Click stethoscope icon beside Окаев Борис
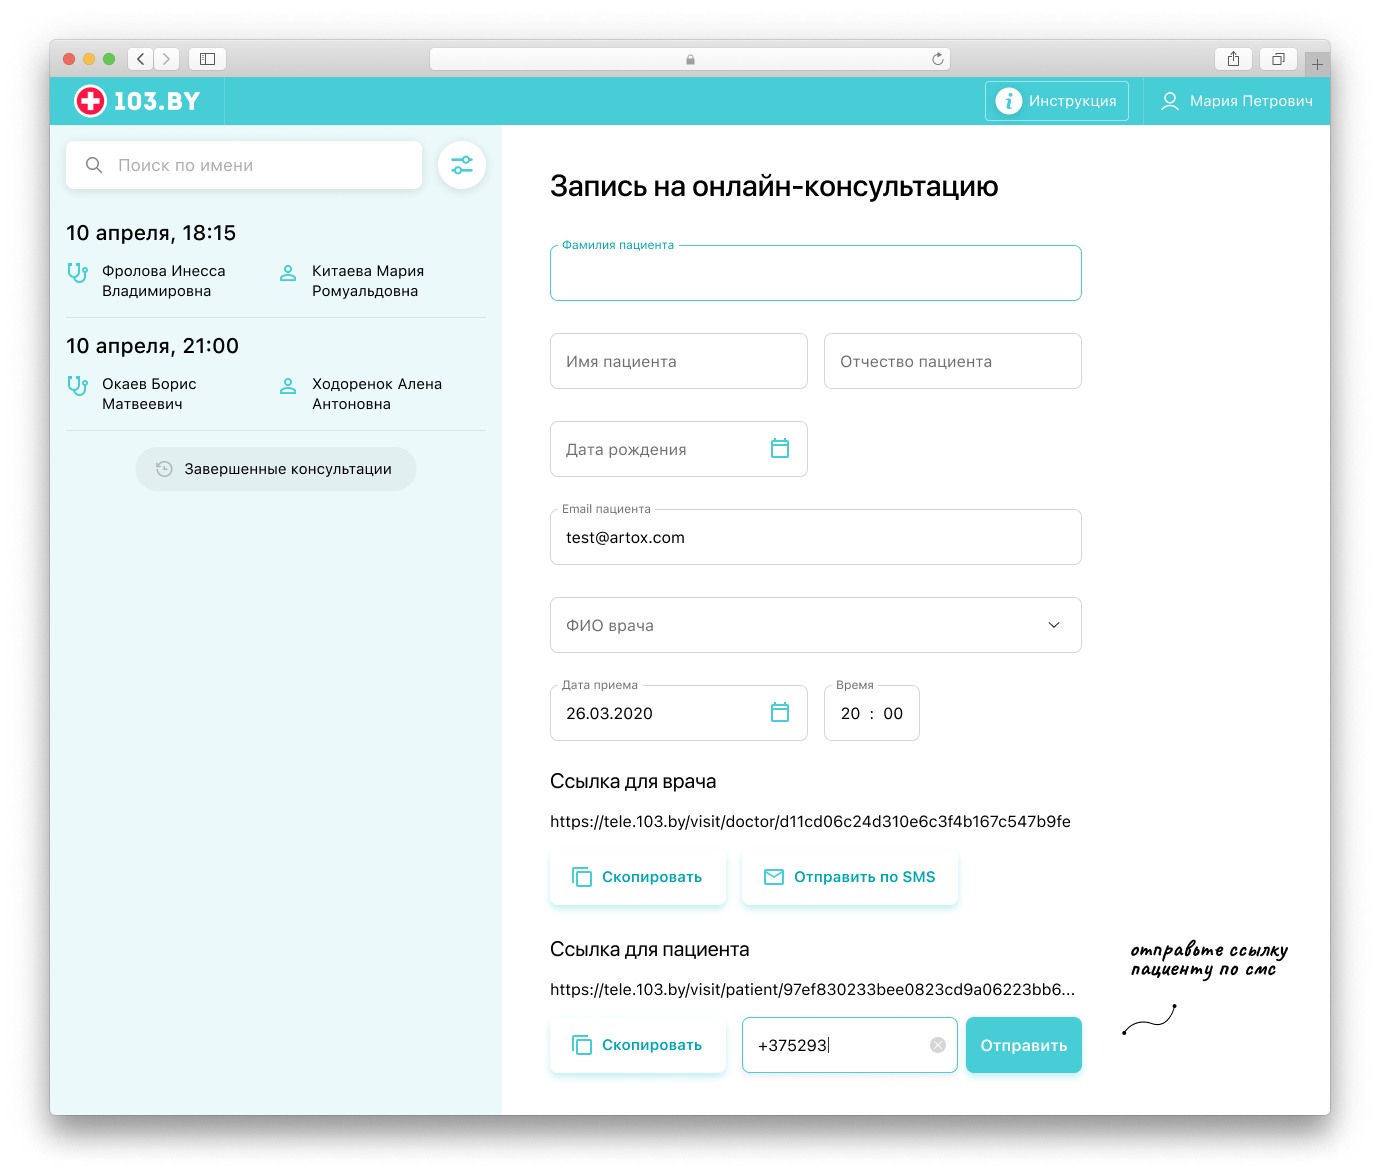The image size is (1380, 1175). (x=77, y=385)
